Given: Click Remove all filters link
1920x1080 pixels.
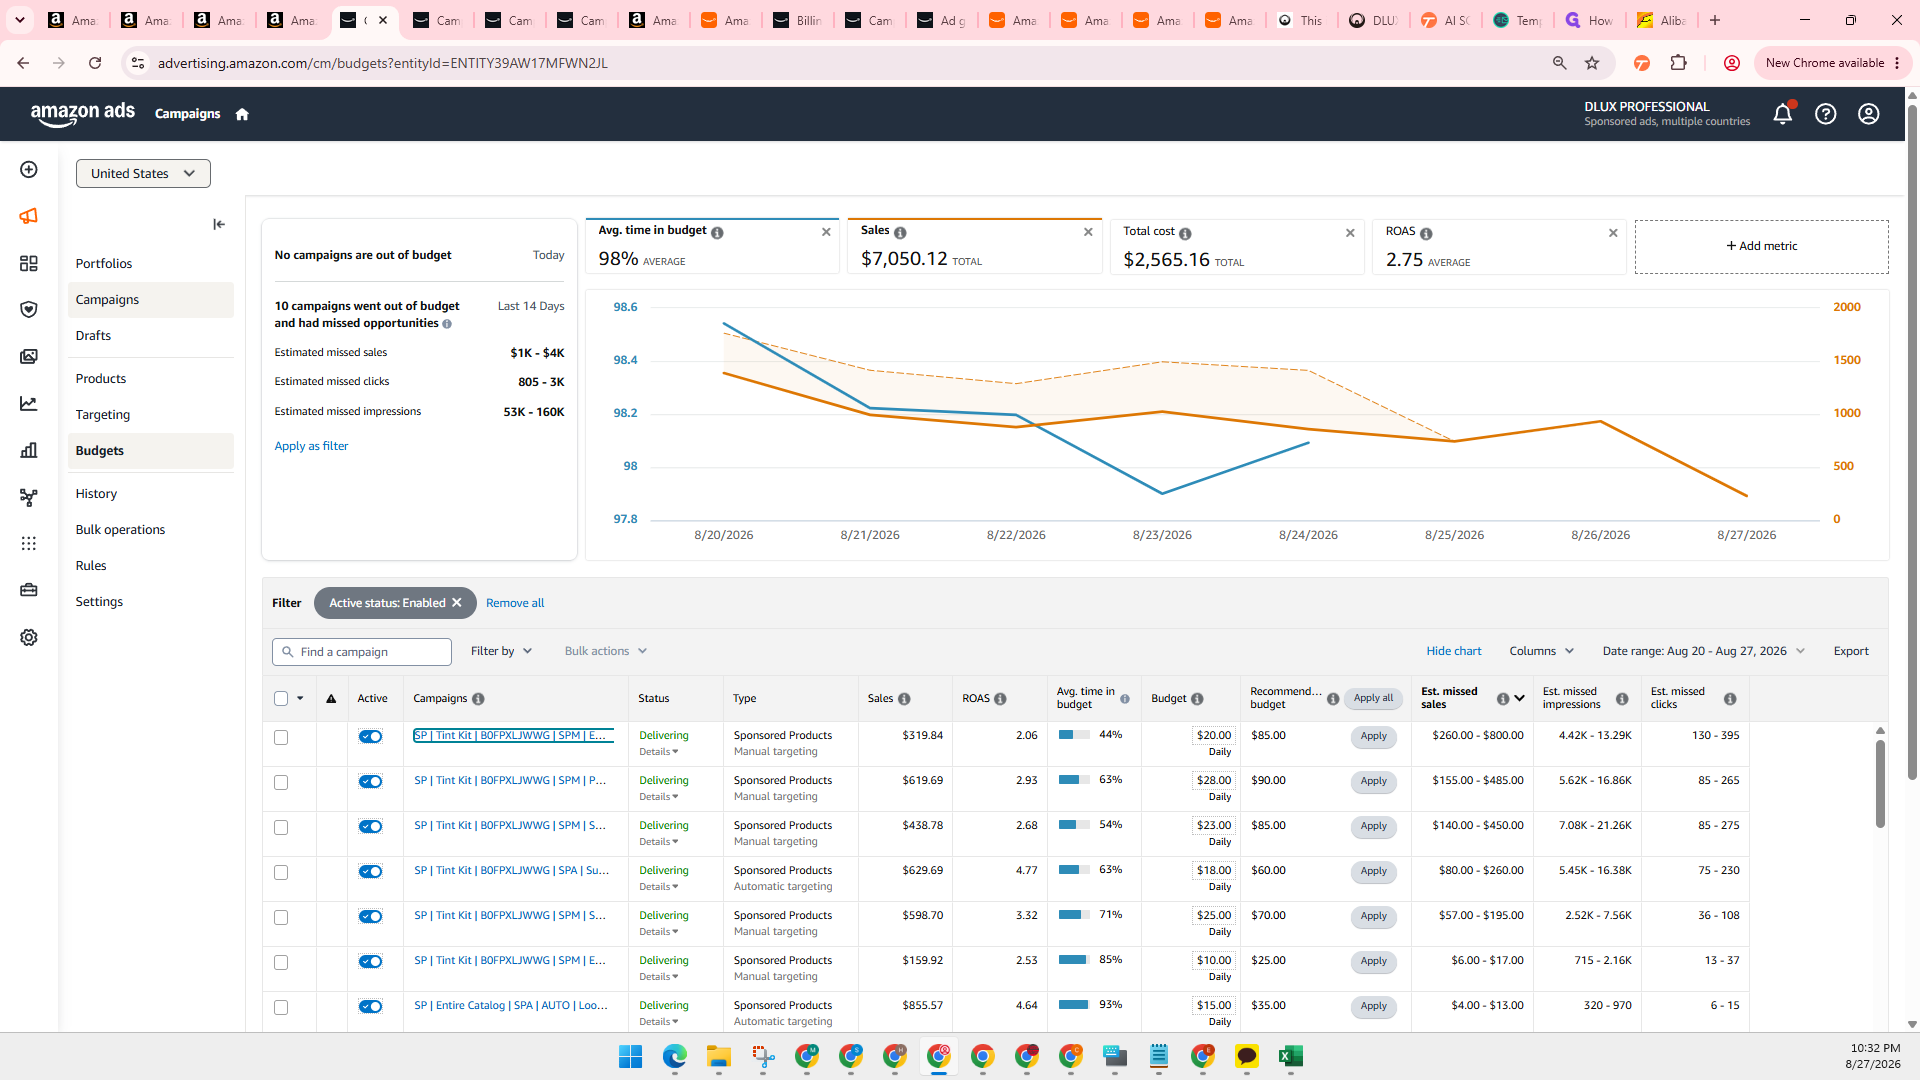Looking at the screenshot, I should coord(515,603).
